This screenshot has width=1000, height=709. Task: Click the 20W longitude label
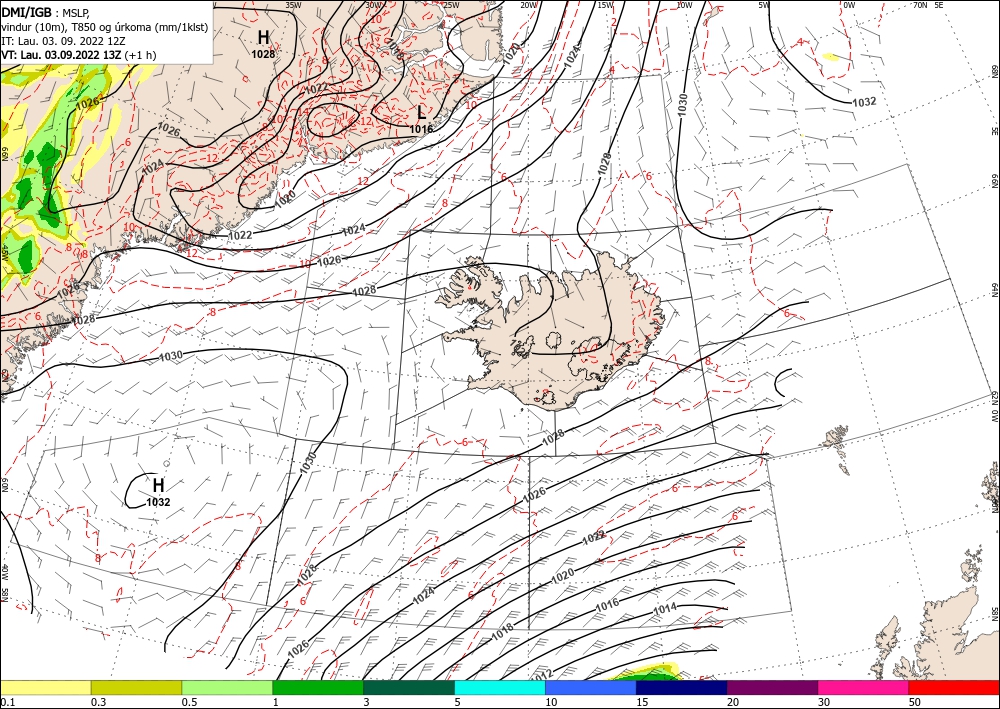[529, 4]
